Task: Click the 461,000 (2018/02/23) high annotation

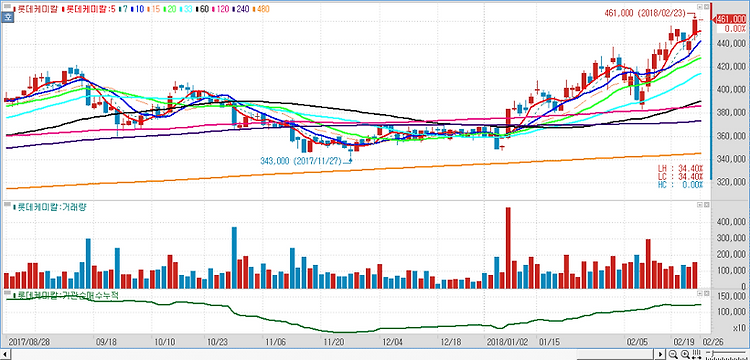Action: coord(644,14)
